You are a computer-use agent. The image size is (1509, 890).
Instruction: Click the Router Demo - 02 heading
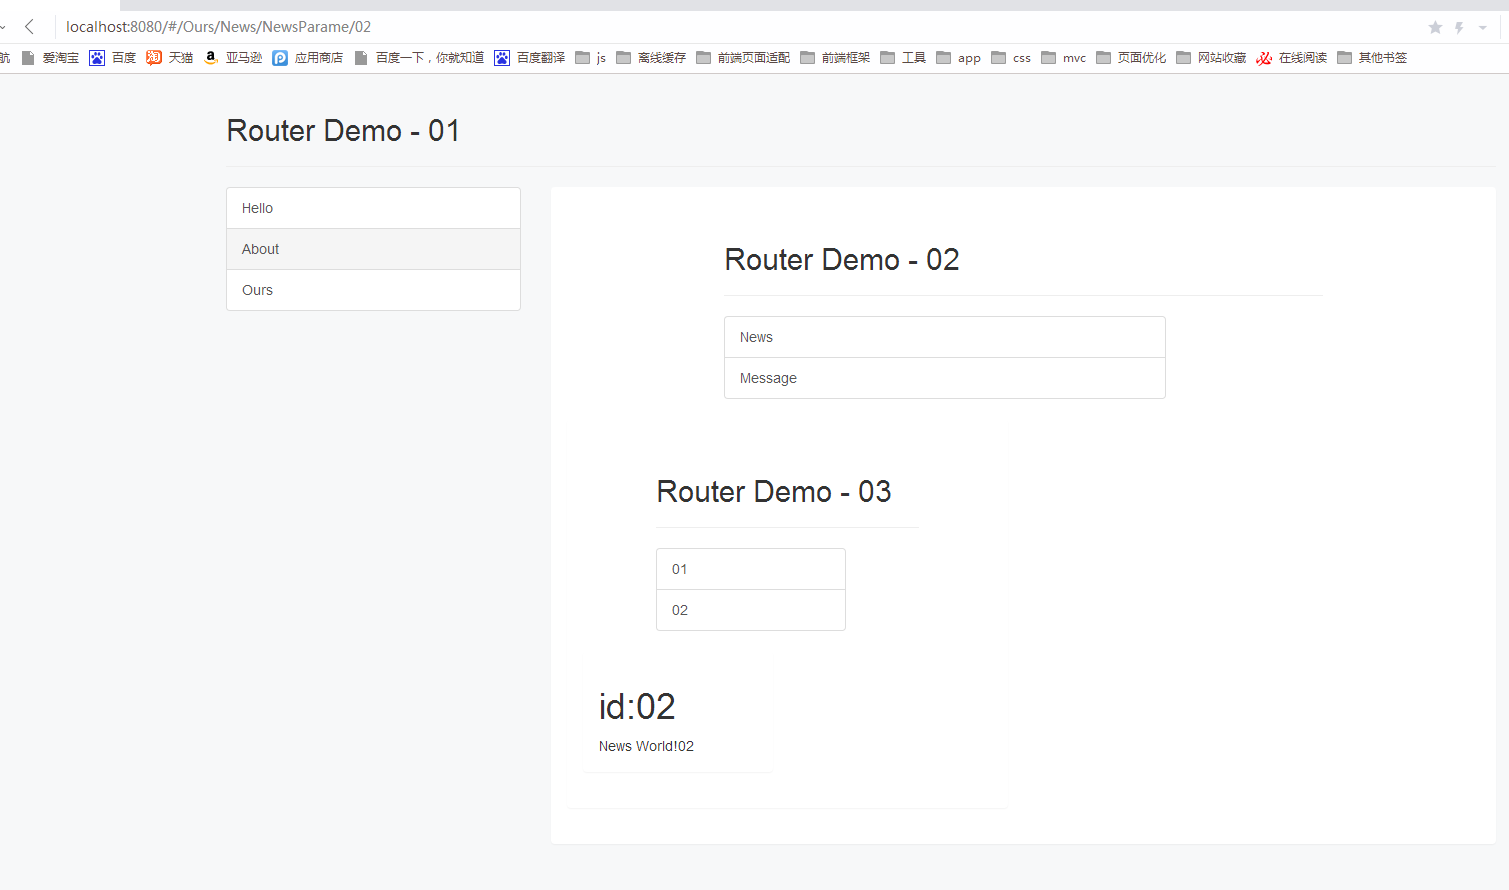tap(842, 260)
